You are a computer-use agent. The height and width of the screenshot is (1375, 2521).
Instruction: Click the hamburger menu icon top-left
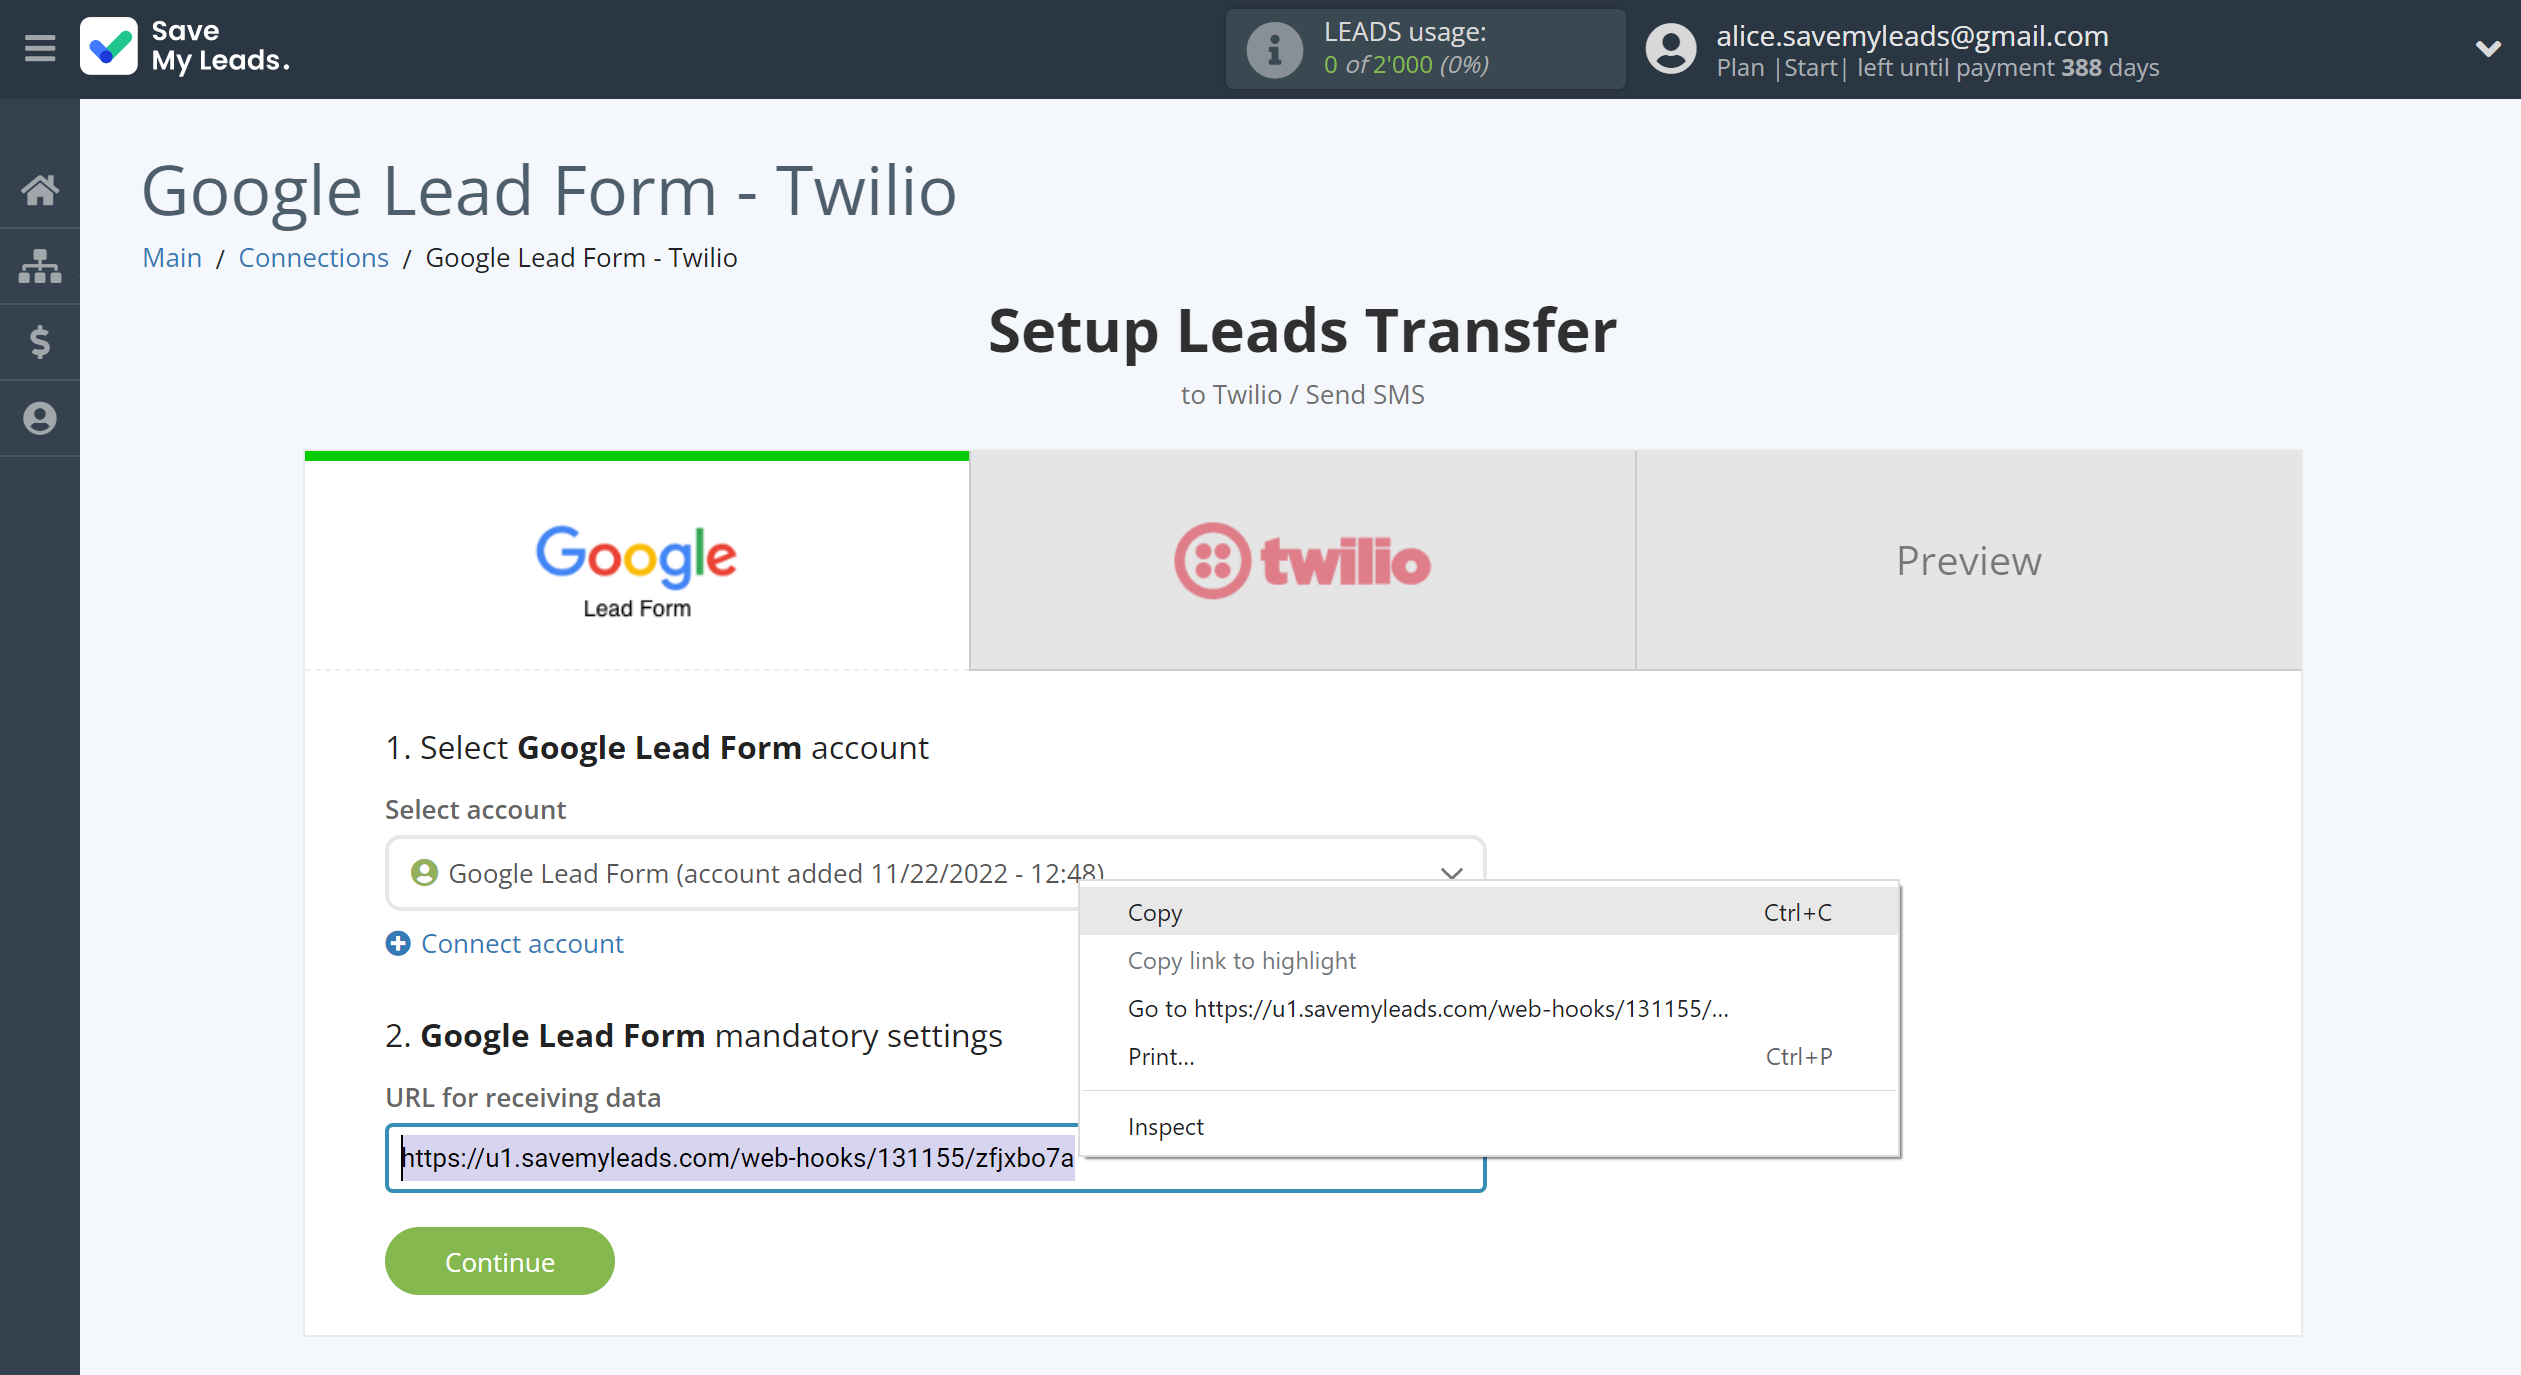coord(39,47)
